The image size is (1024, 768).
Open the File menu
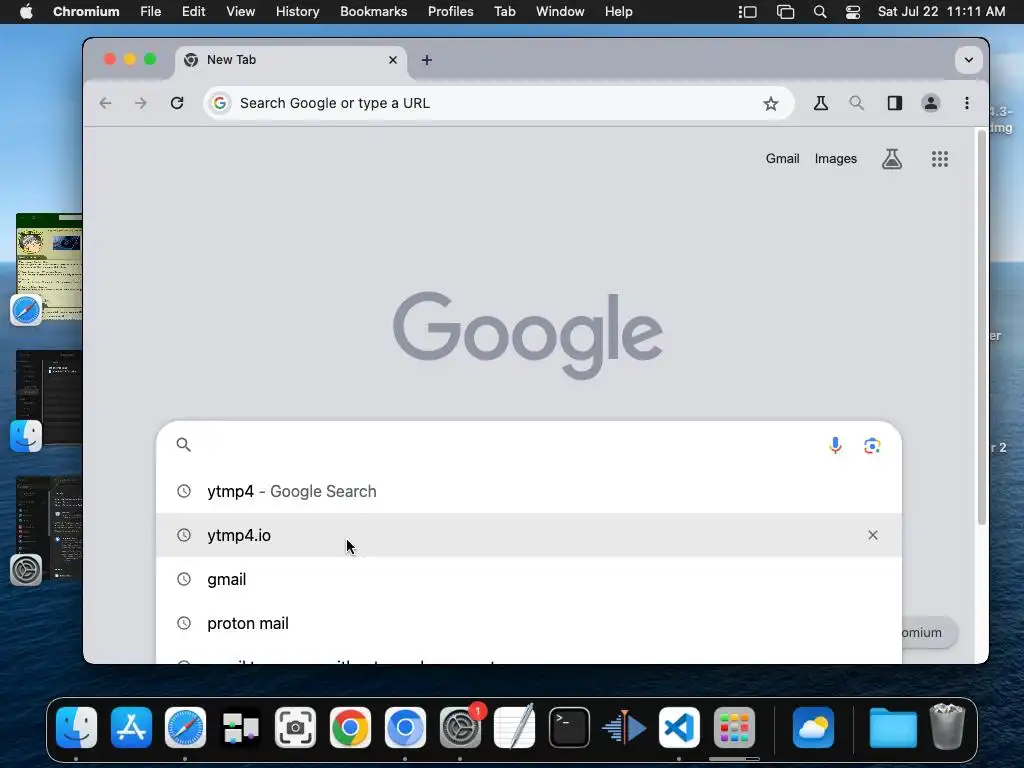(x=151, y=12)
